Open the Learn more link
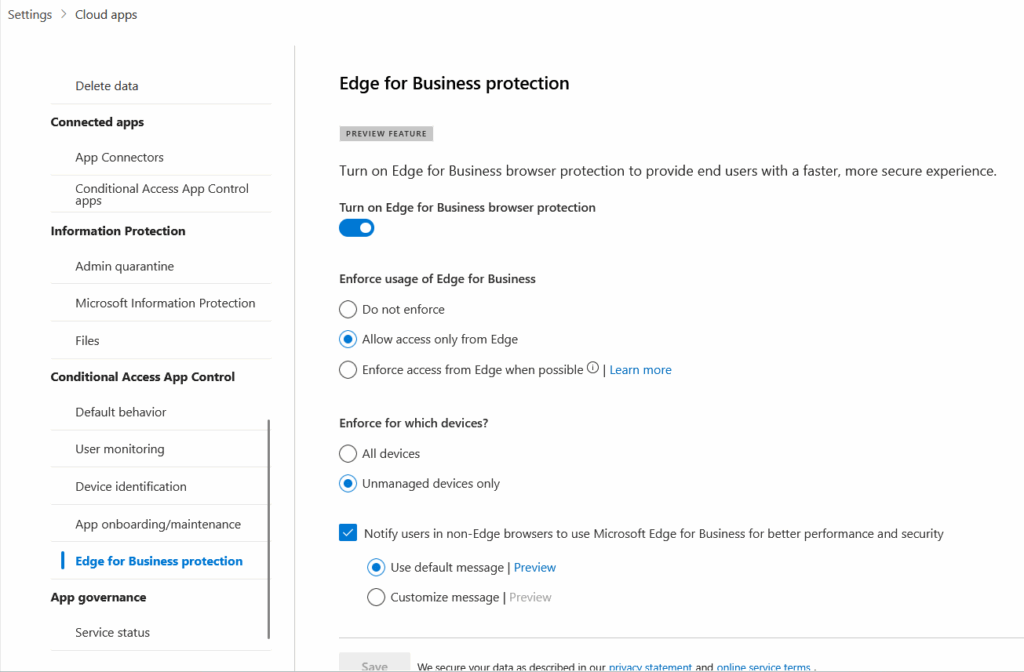1024x672 pixels. tap(640, 370)
